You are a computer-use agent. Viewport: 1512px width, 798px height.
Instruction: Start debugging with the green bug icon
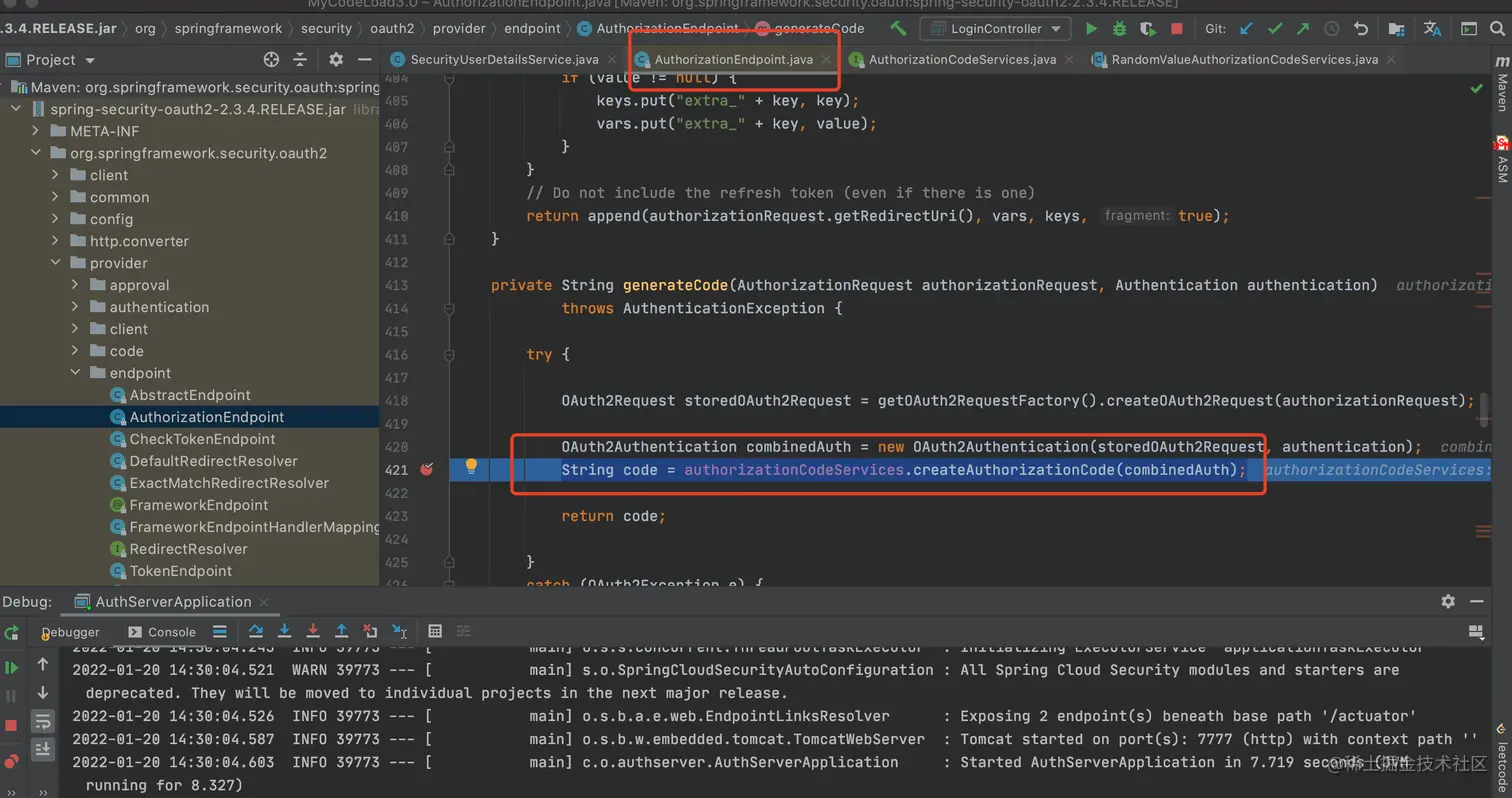(x=1120, y=29)
